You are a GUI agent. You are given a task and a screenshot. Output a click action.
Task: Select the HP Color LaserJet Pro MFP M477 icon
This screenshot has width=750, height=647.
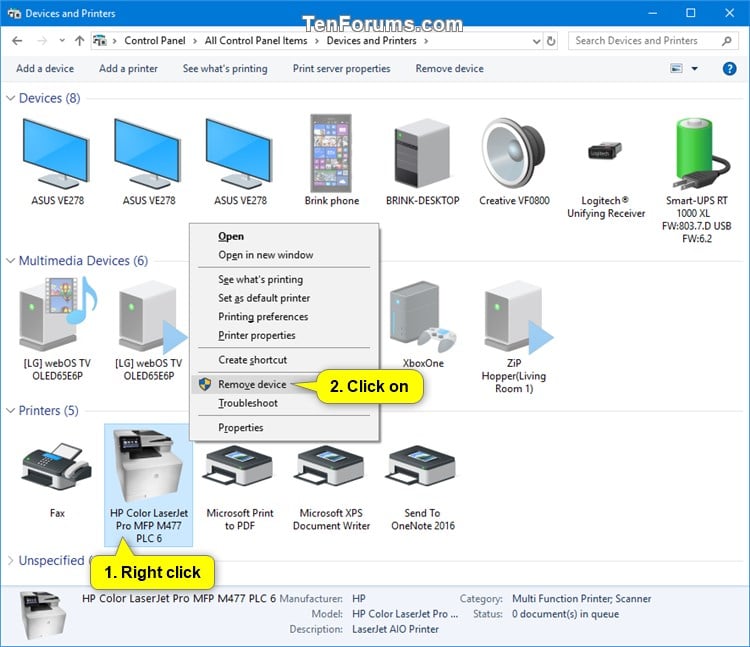[148, 465]
